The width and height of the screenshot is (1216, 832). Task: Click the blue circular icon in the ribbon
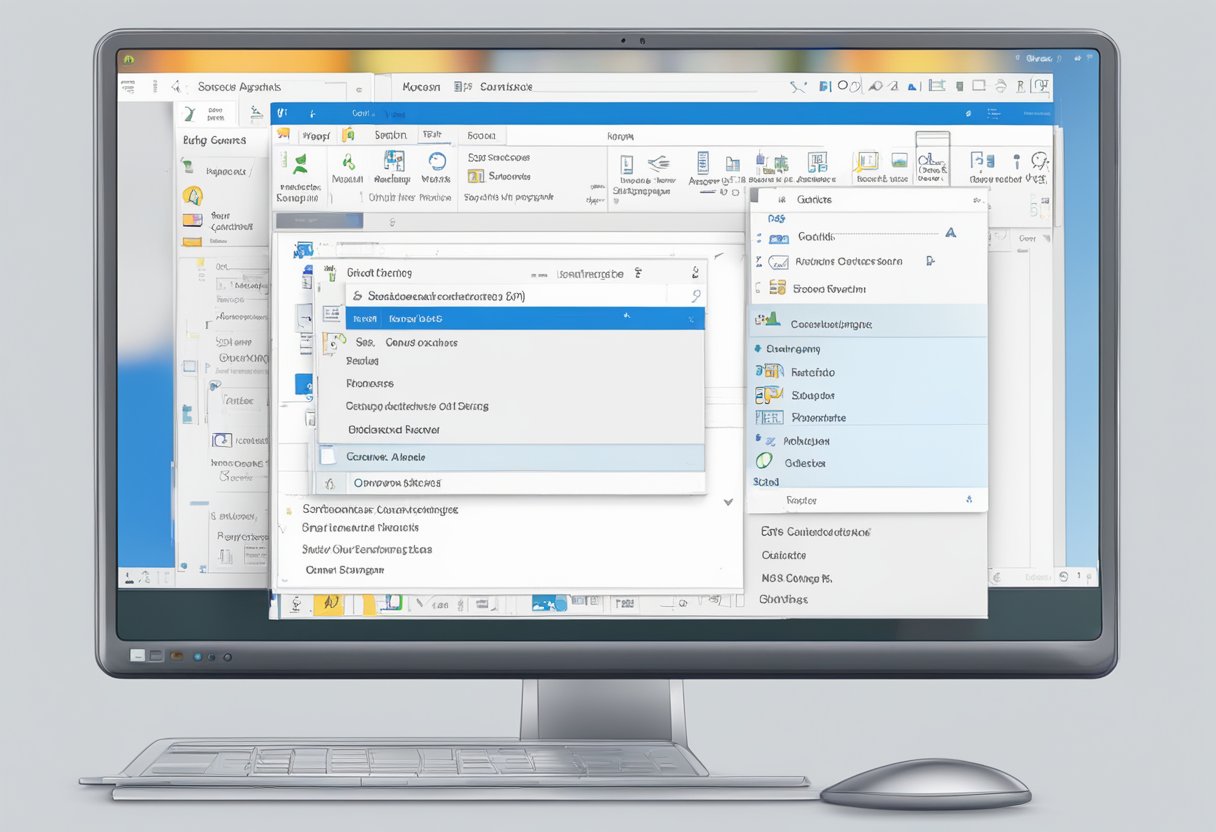pos(437,162)
